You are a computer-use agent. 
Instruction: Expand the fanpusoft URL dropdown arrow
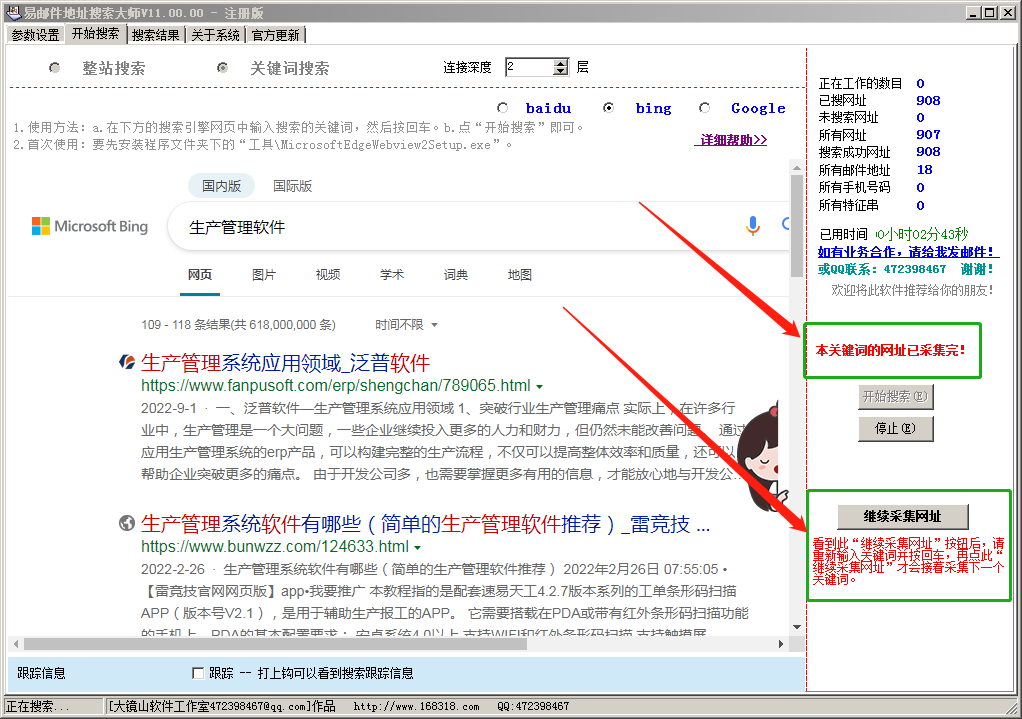[540, 387]
